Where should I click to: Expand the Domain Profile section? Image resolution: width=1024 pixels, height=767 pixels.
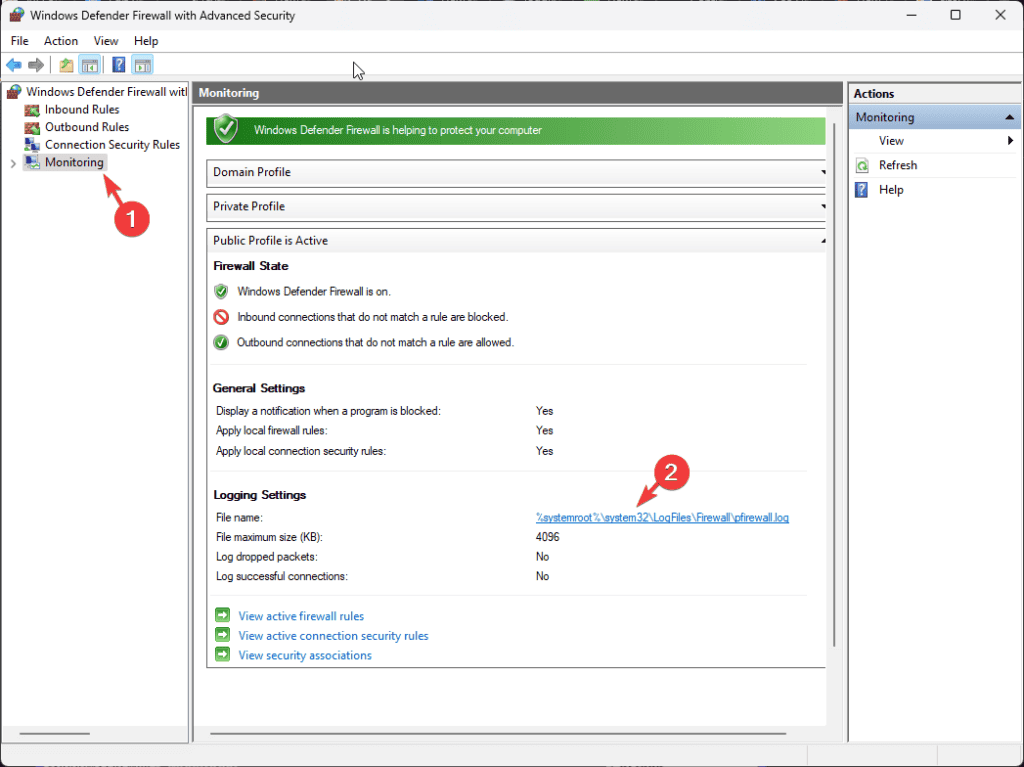pyautogui.click(x=822, y=172)
